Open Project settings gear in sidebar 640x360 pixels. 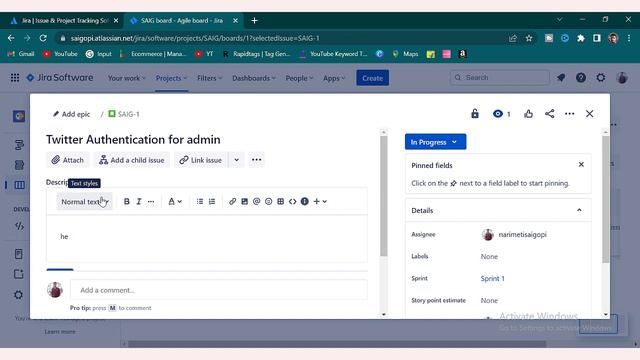18,295
